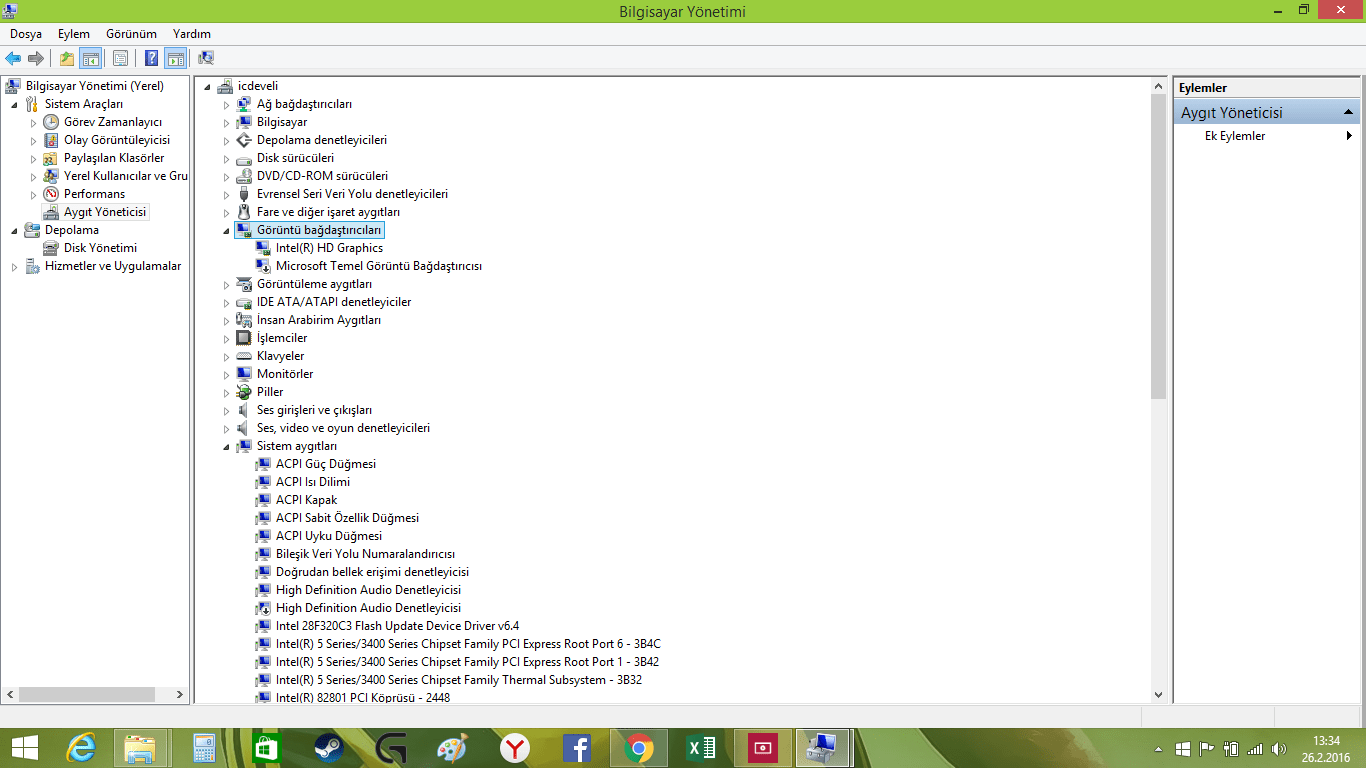Collapse the Aygıt Yöneticisi actions section arrow
The width and height of the screenshot is (1366, 768).
pyautogui.click(x=1348, y=112)
